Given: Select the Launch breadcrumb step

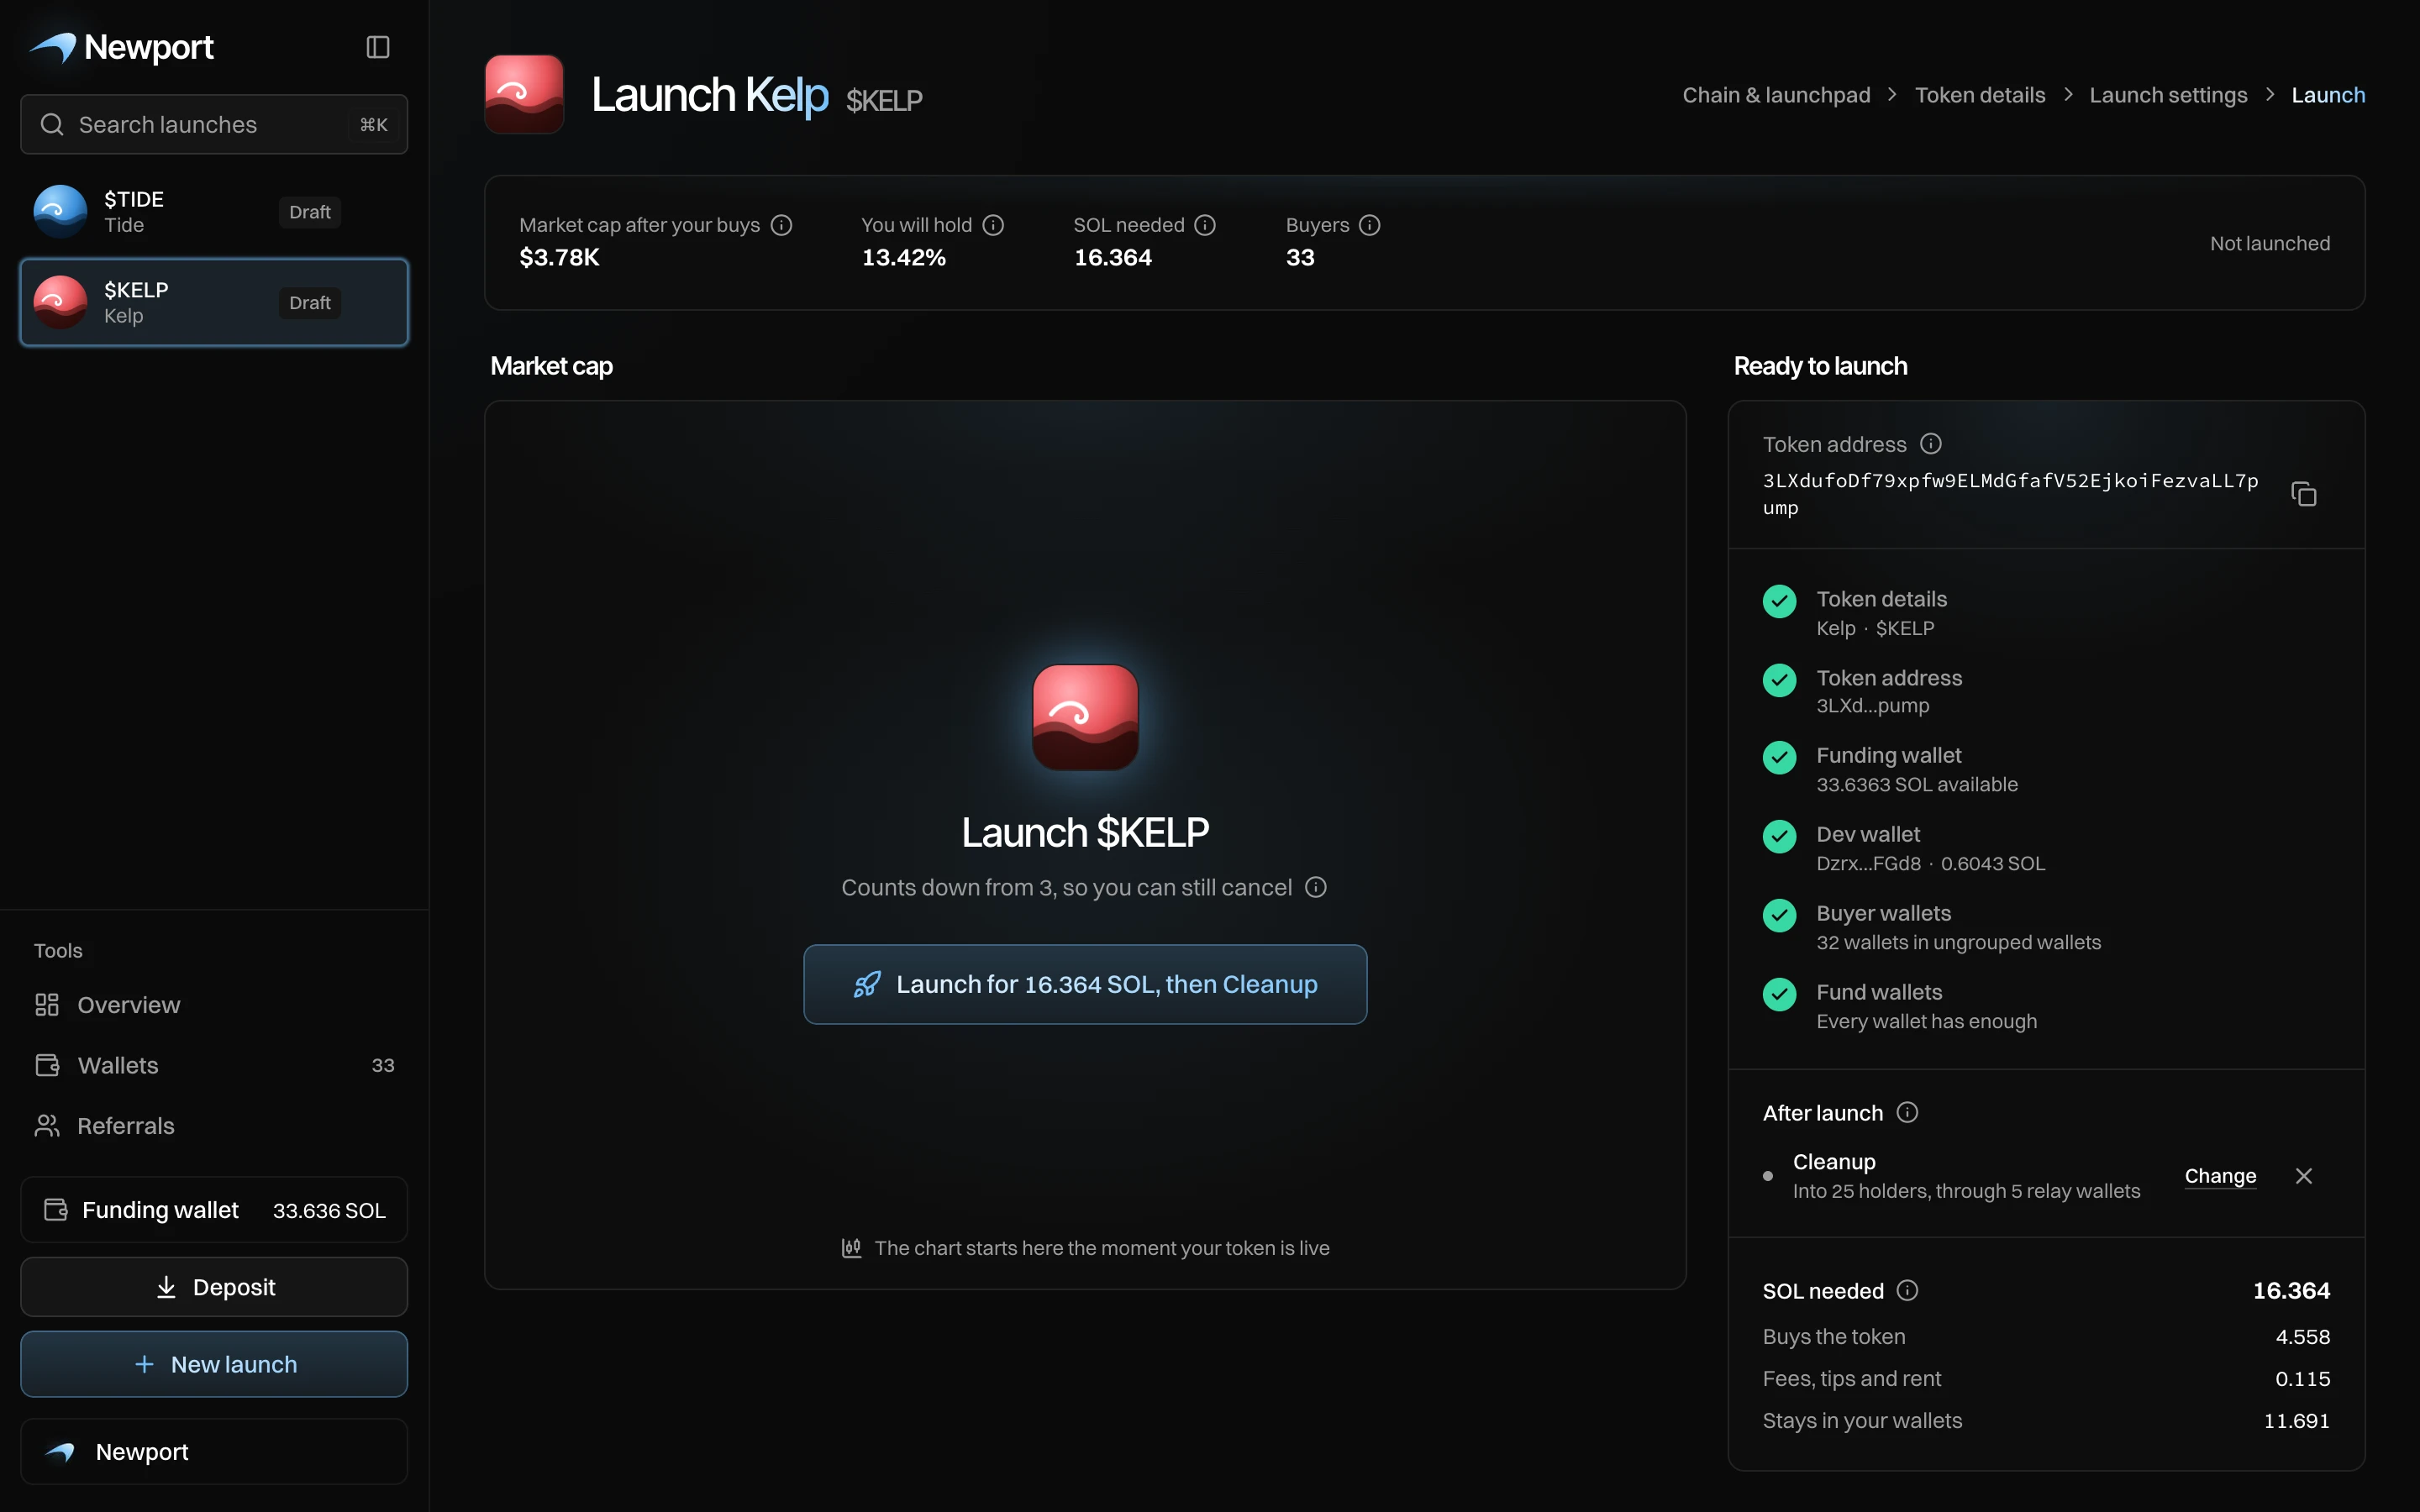Looking at the screenshot, I should [2328, 95].
